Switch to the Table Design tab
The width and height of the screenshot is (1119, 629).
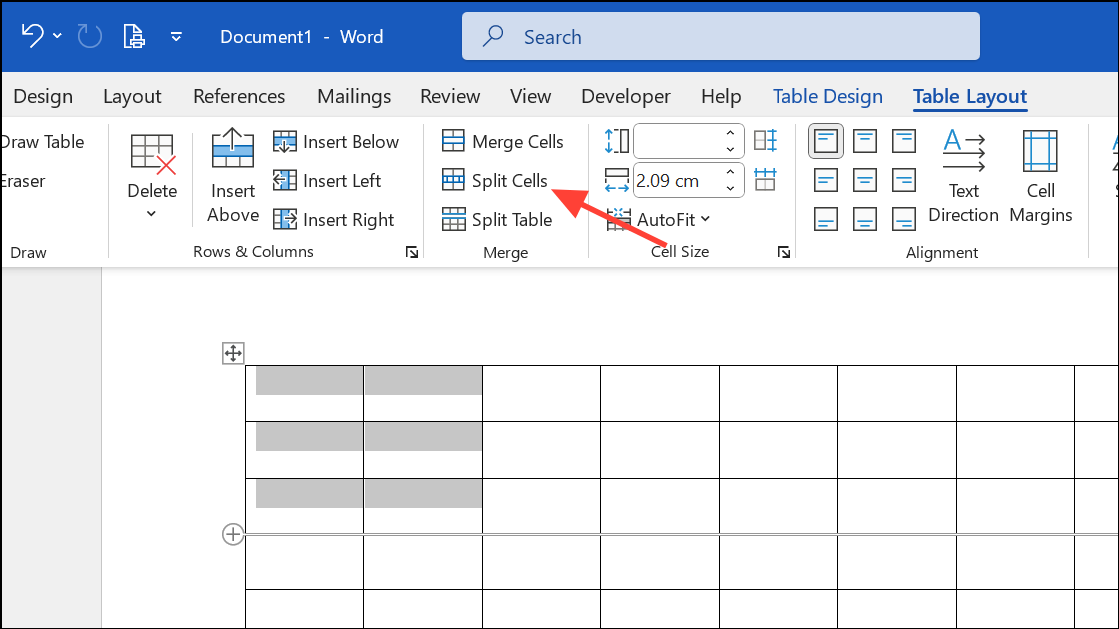coord(827,96)
